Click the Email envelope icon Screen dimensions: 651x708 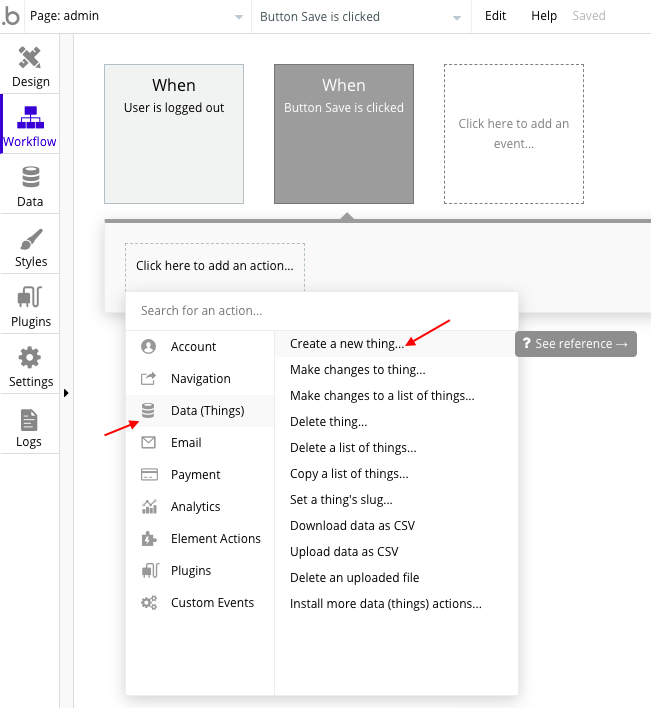tap(149, 442)
